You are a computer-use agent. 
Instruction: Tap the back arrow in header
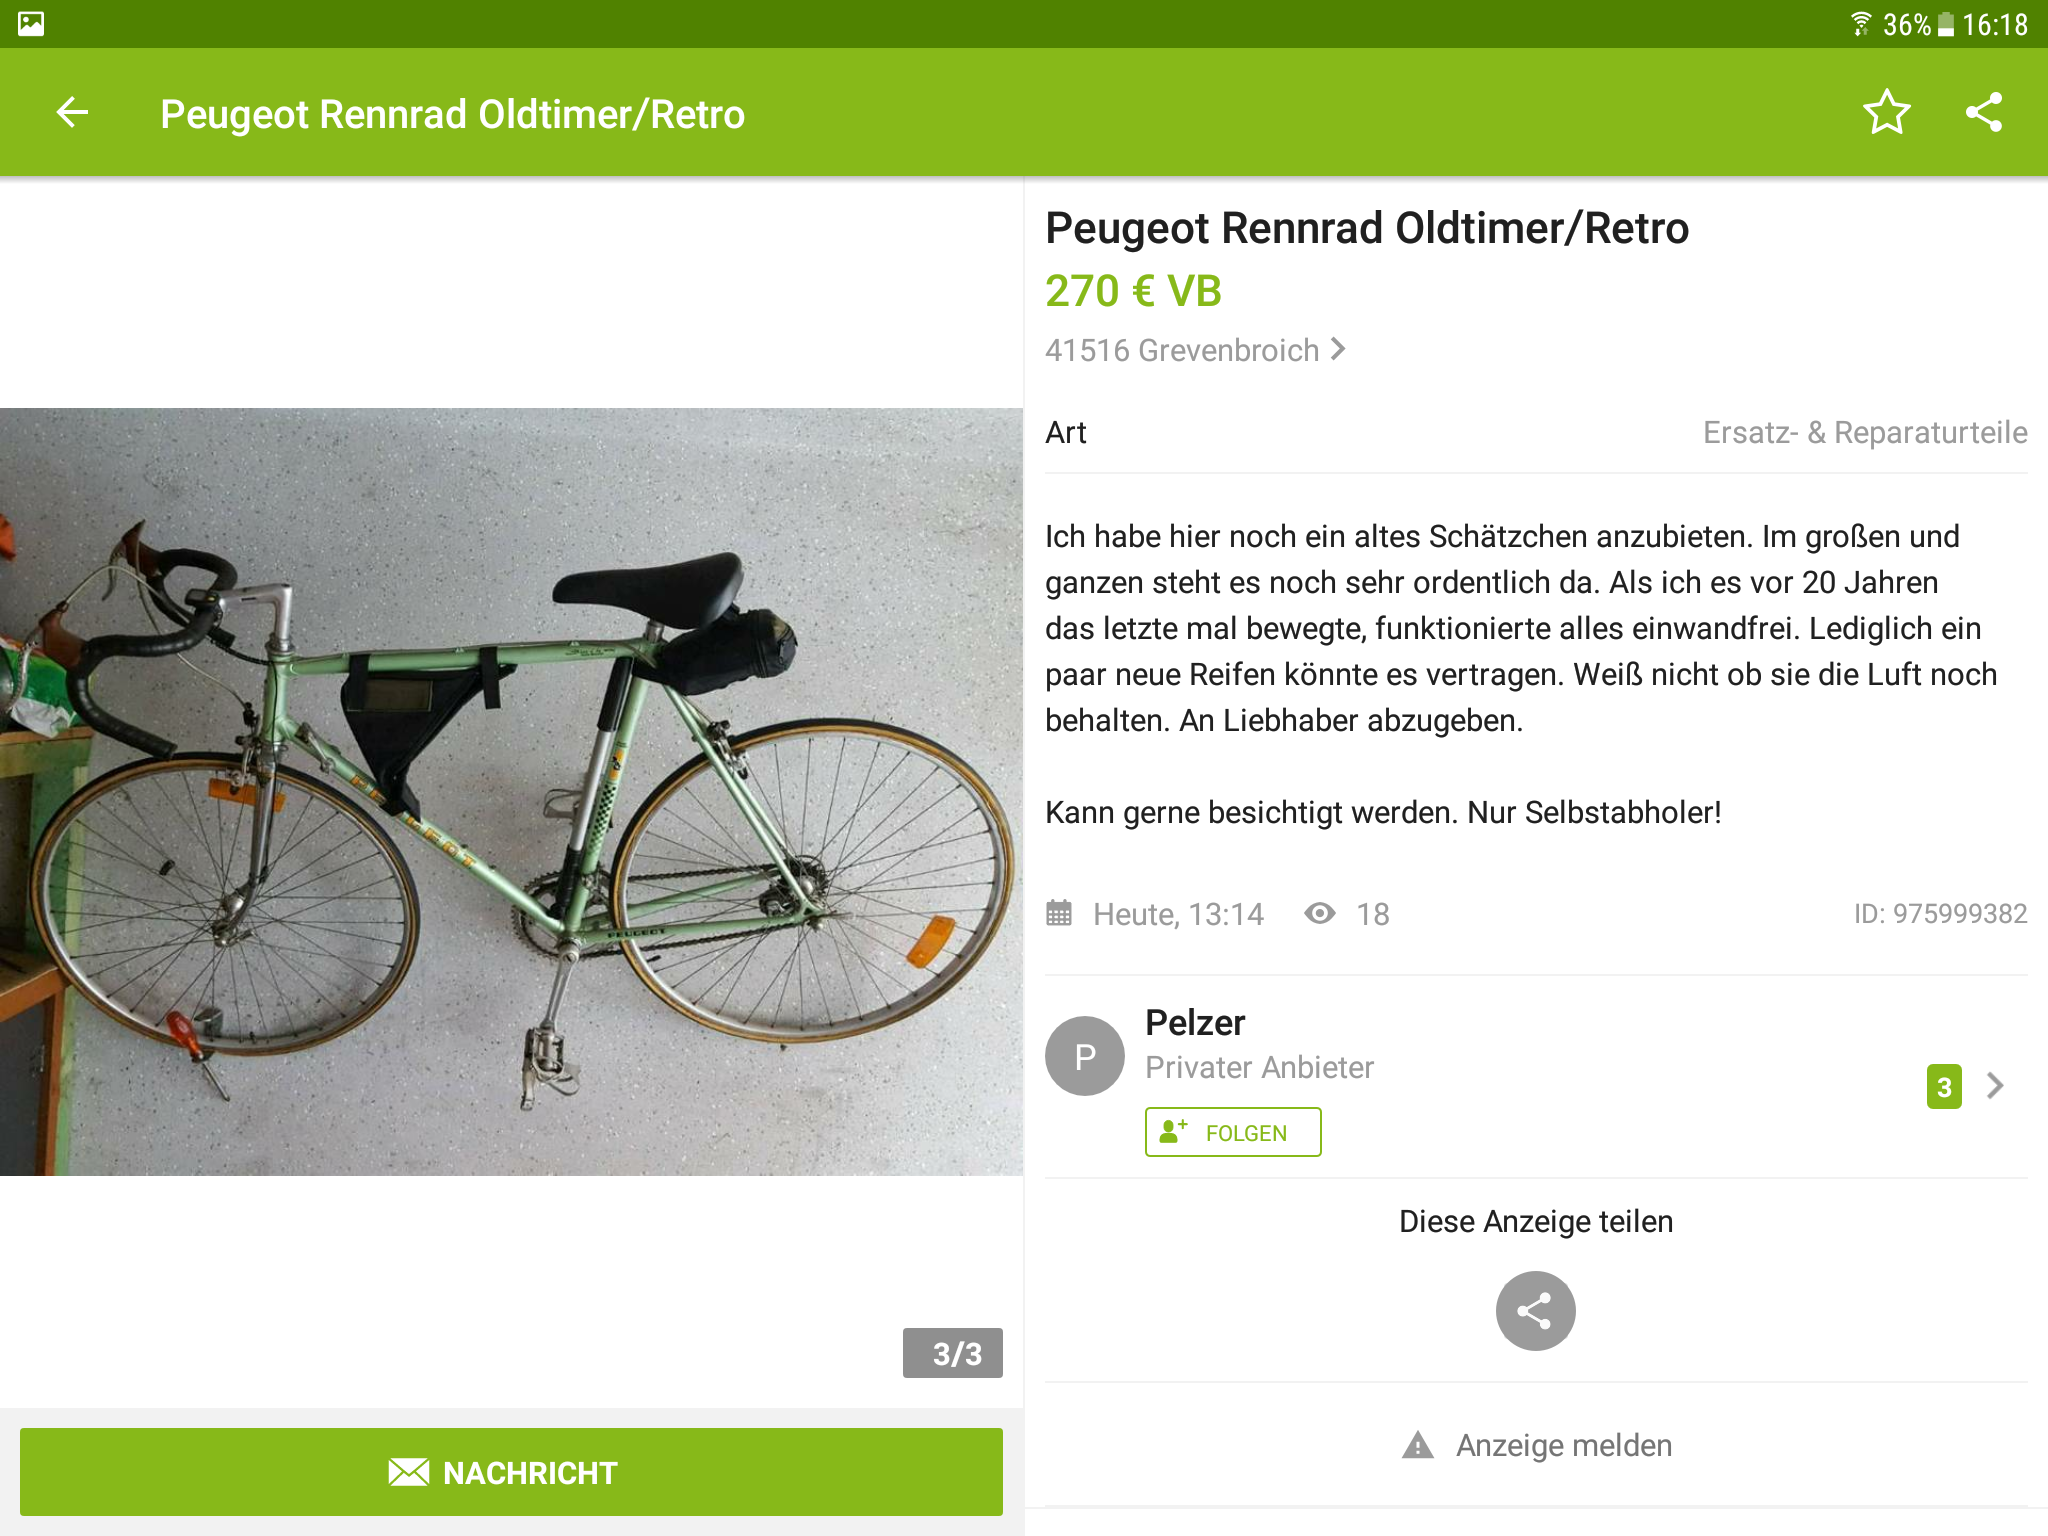(72, 113)
